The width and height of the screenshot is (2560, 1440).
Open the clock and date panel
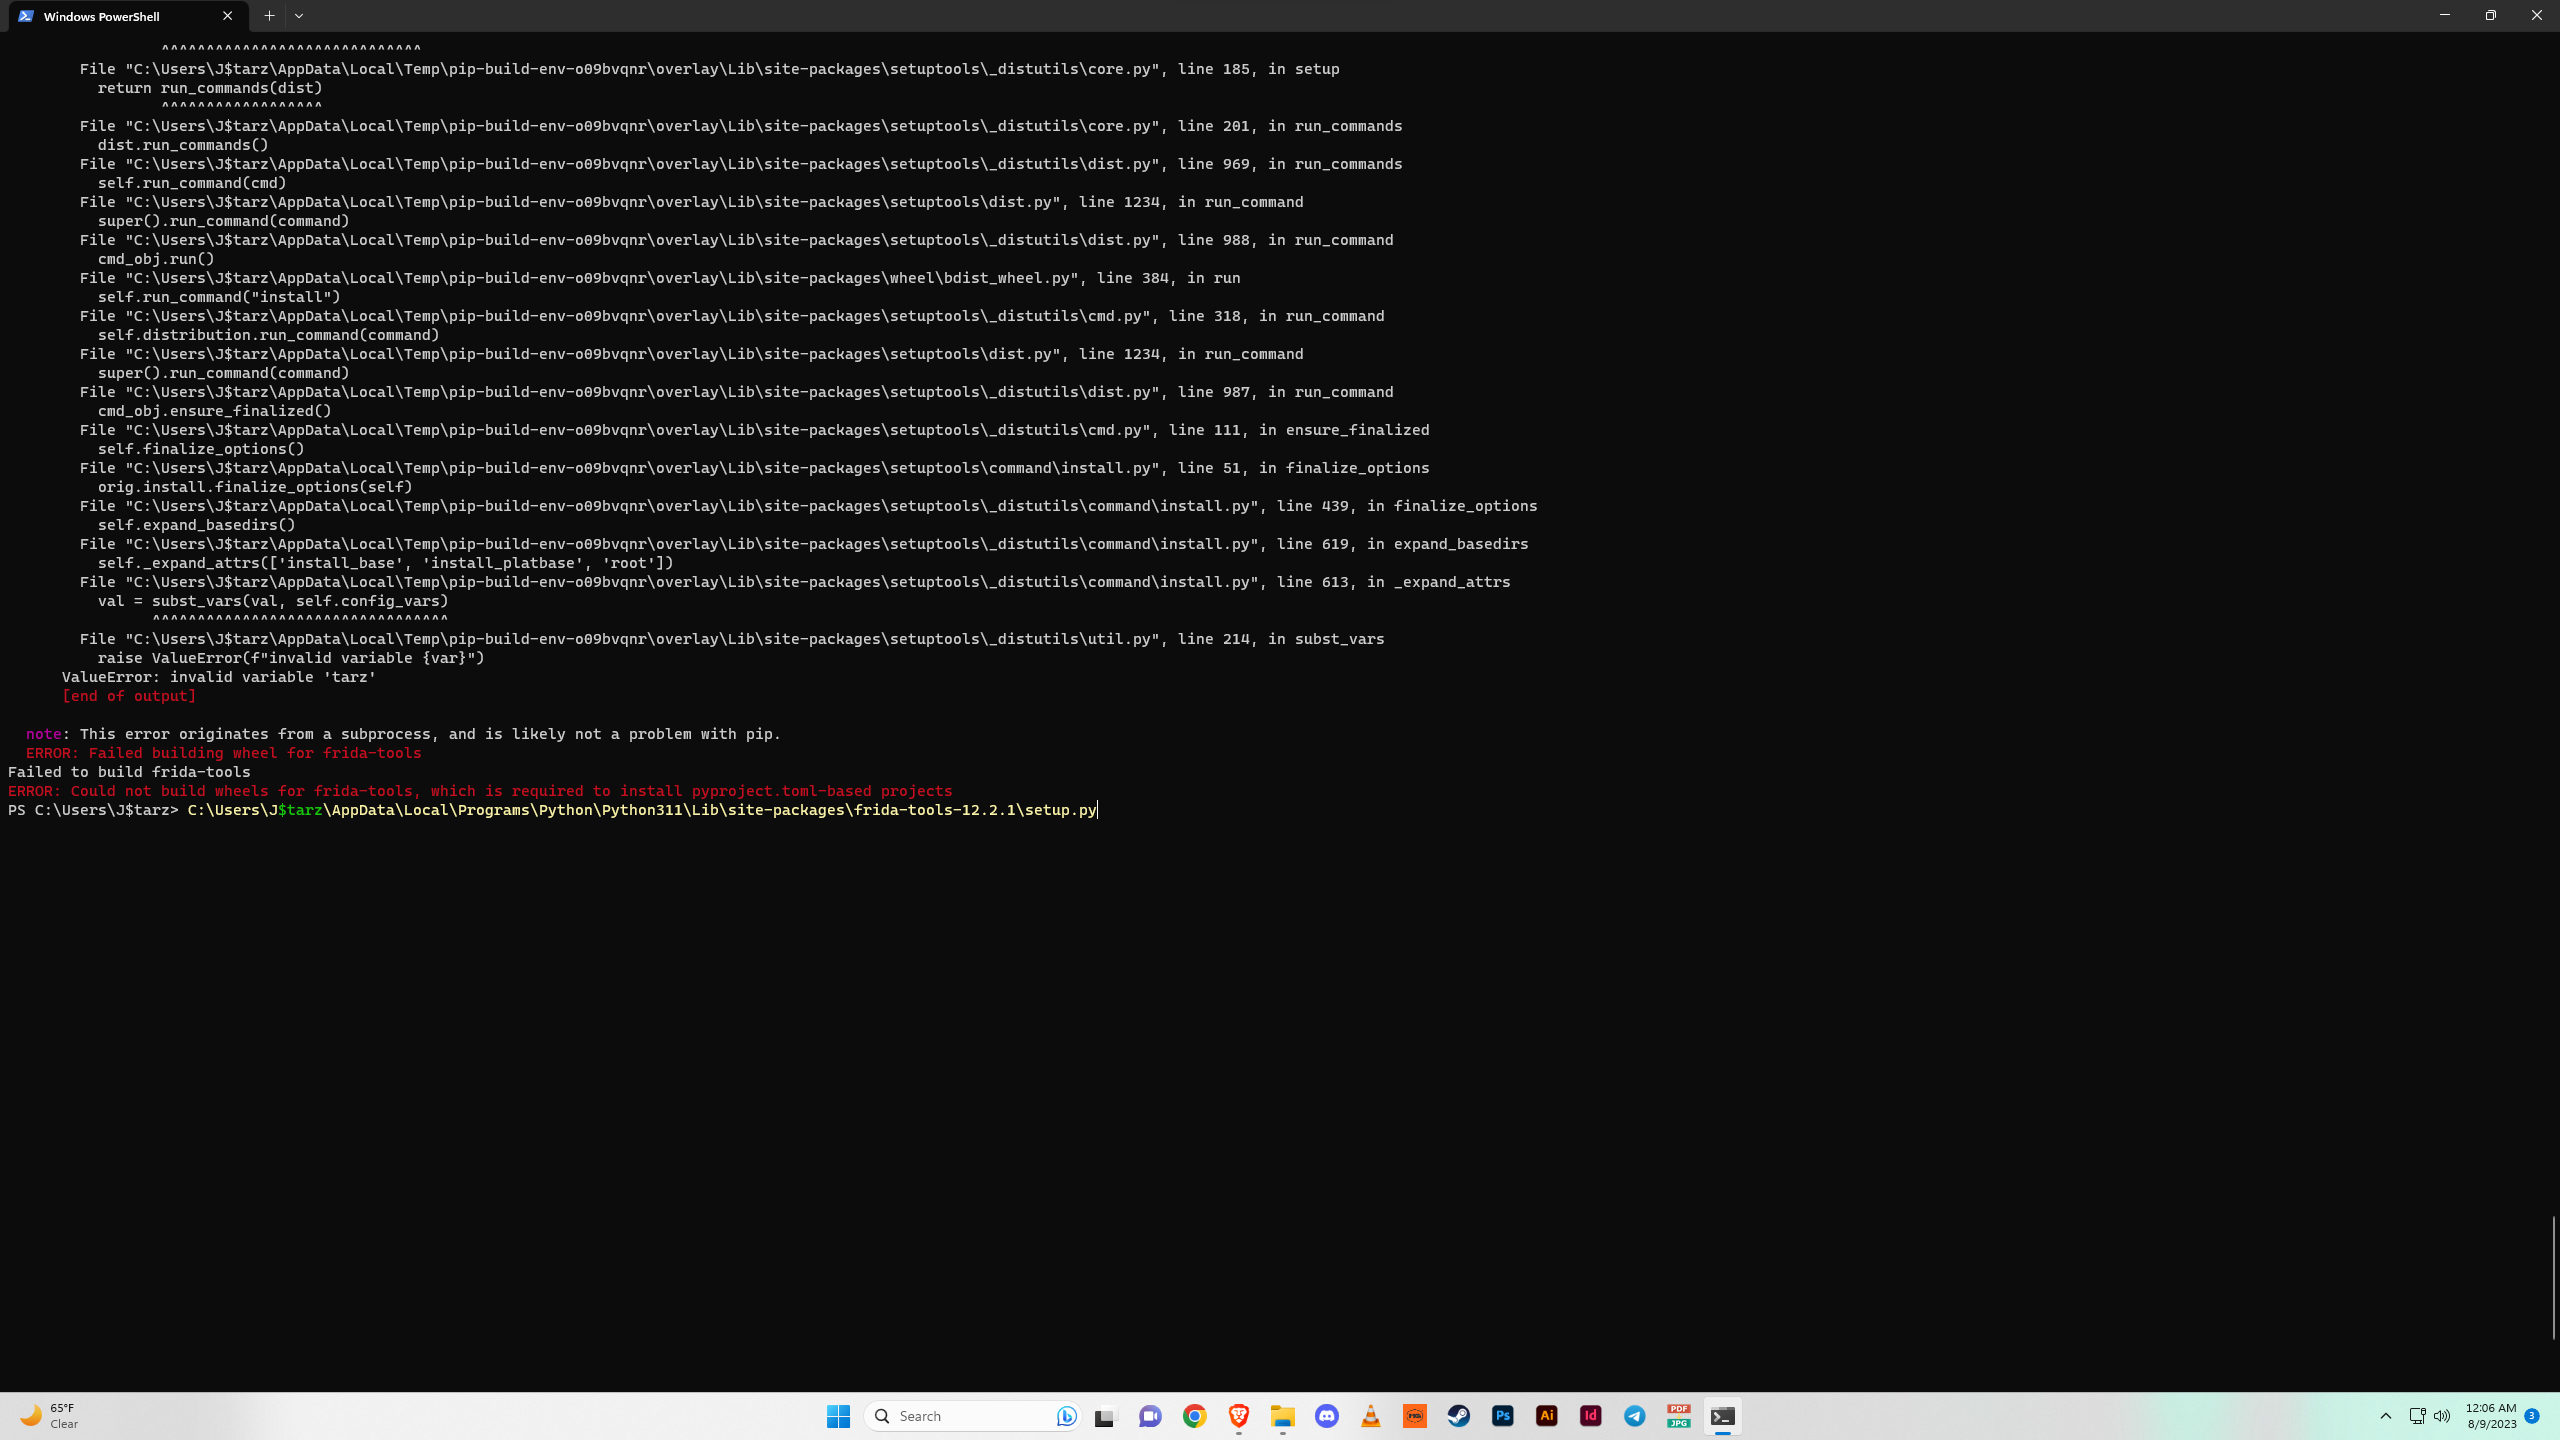click(x=2490, y=1416)
